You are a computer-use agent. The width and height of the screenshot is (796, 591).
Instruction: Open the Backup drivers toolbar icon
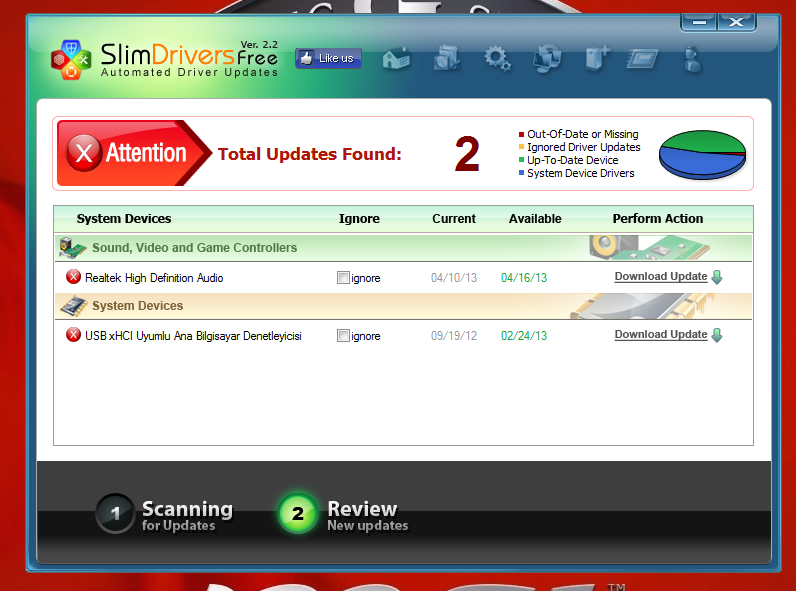[447, 58]
